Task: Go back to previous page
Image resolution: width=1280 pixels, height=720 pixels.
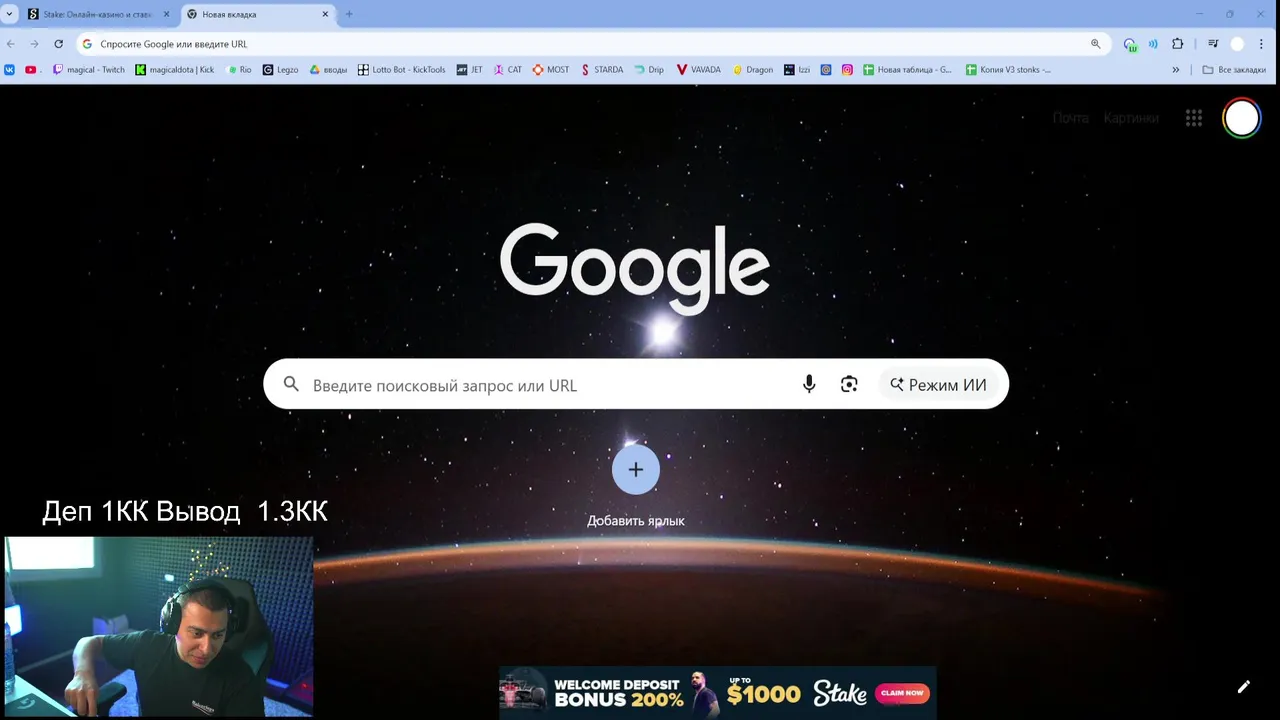Action: coord(11,44)
